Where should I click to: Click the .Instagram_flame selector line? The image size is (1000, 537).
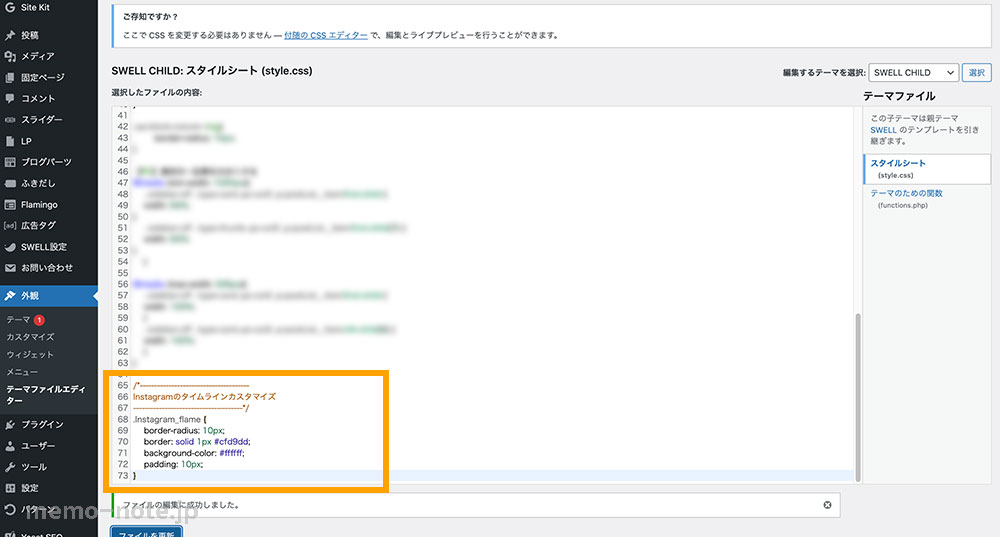[x=169, y=419]
